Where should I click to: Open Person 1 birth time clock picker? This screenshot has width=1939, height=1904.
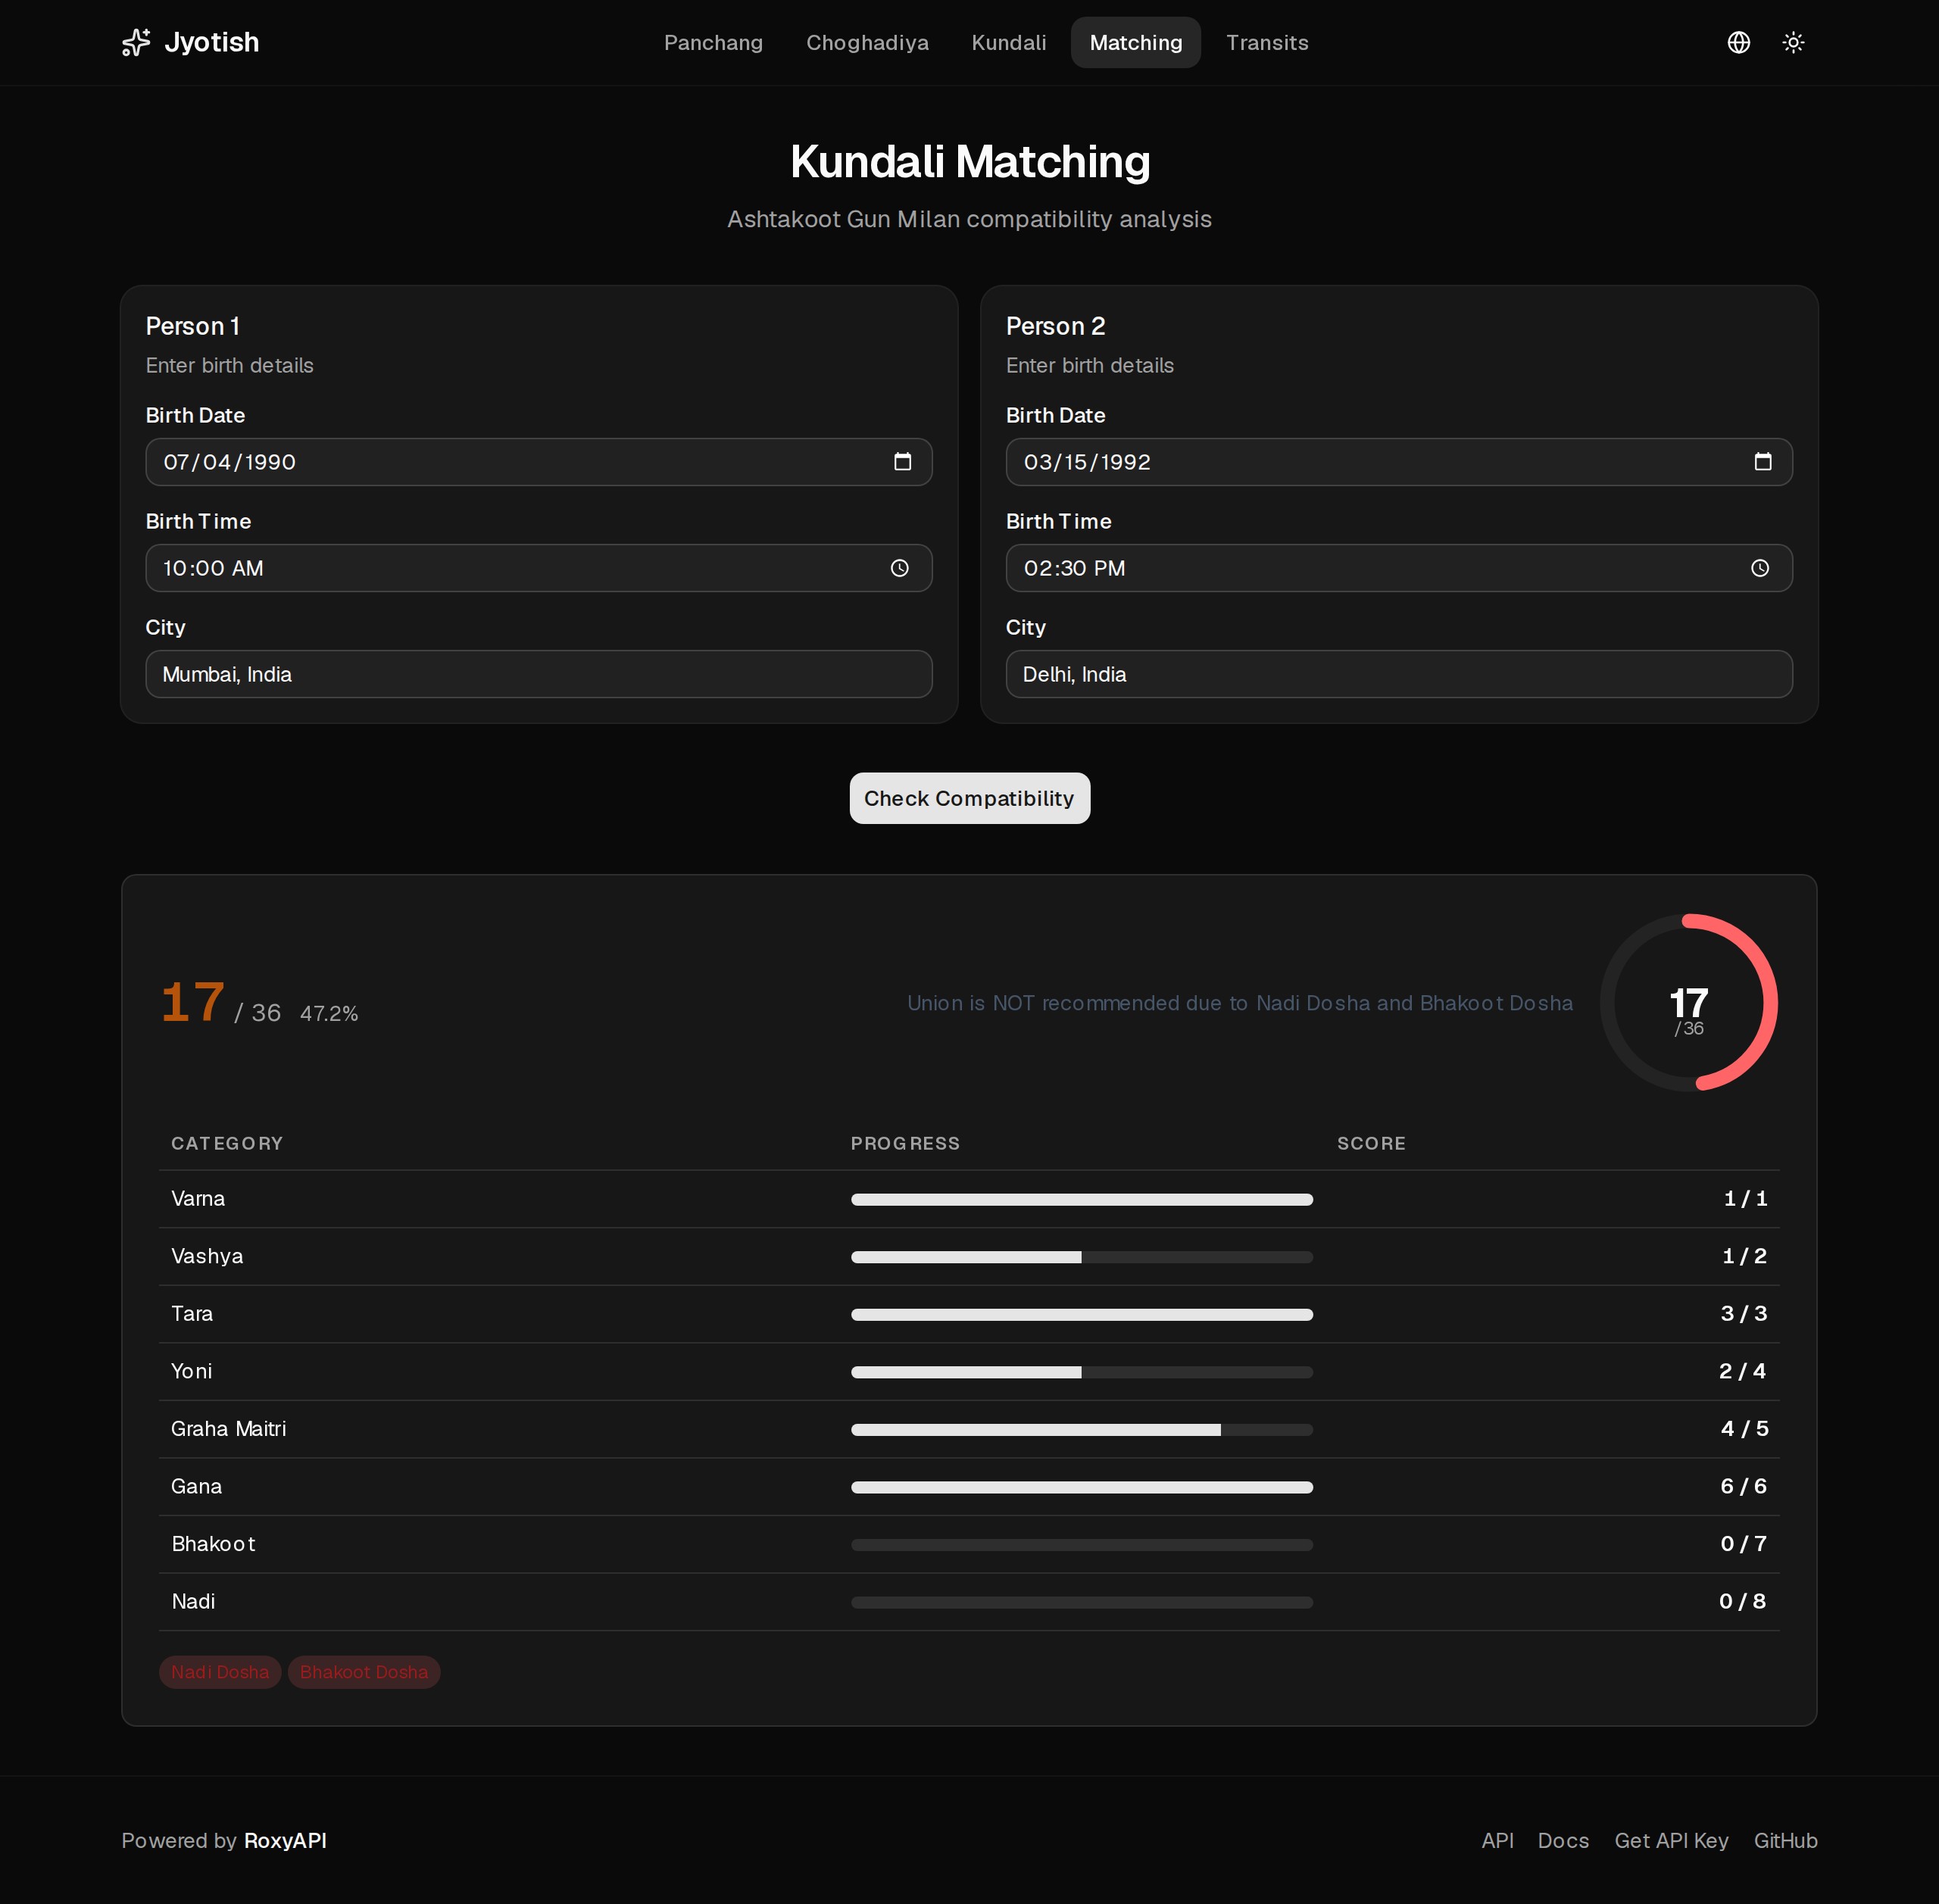(900, 568)
